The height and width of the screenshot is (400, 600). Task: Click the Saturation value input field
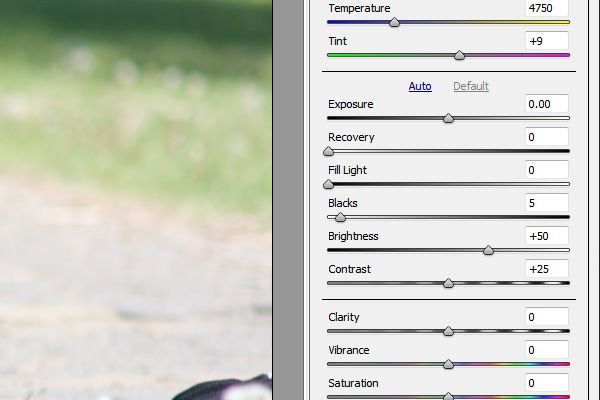546,382
